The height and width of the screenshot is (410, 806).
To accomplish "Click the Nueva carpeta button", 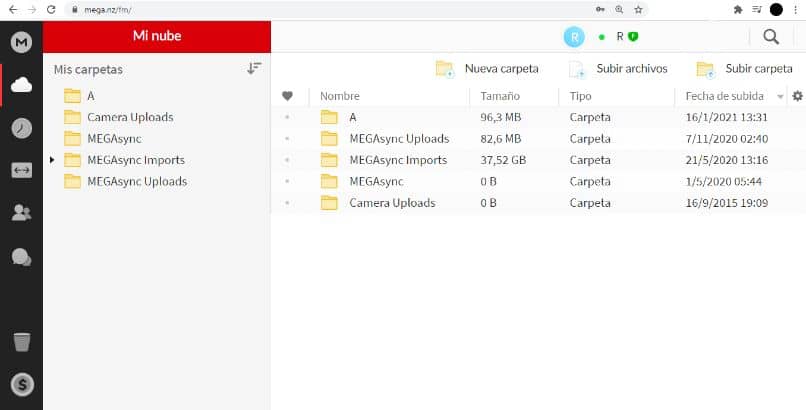I will (x=487, y=69).
